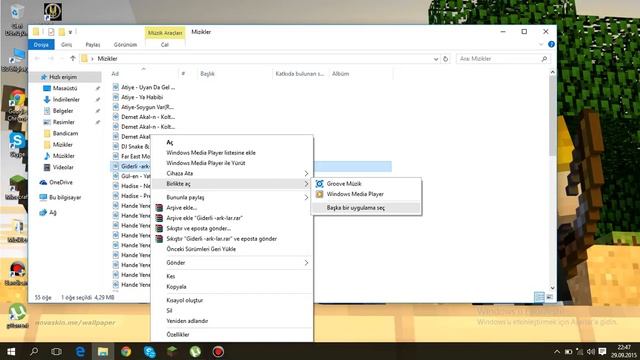Screen dimensions: 640x360
Task: Open Videolar in the navigation pane
Action: 63,167
